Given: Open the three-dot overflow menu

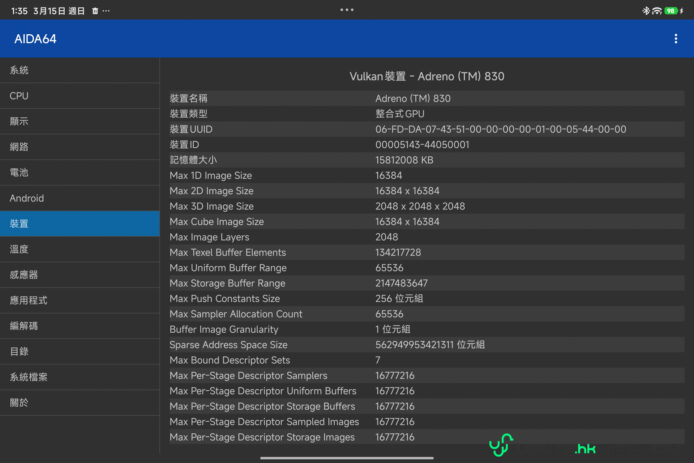Looking at the screenshot, I should [676, 39].
